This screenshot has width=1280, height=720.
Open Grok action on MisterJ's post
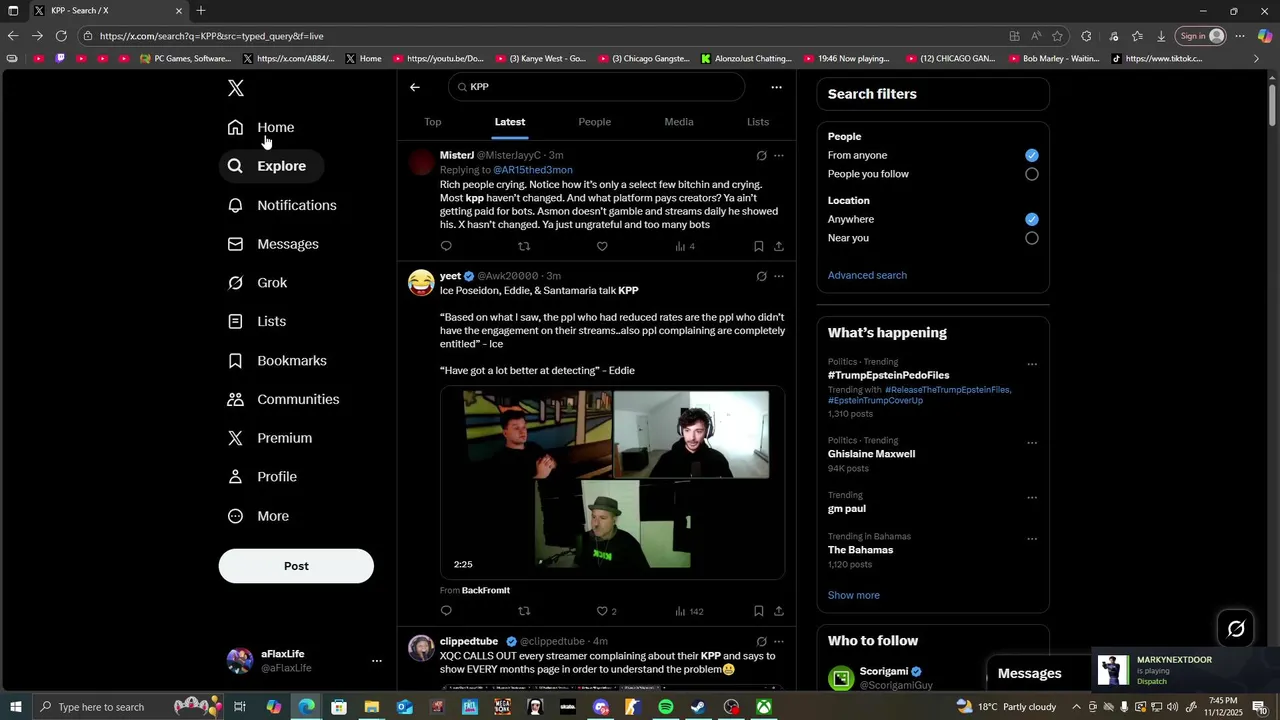(761, 155)
